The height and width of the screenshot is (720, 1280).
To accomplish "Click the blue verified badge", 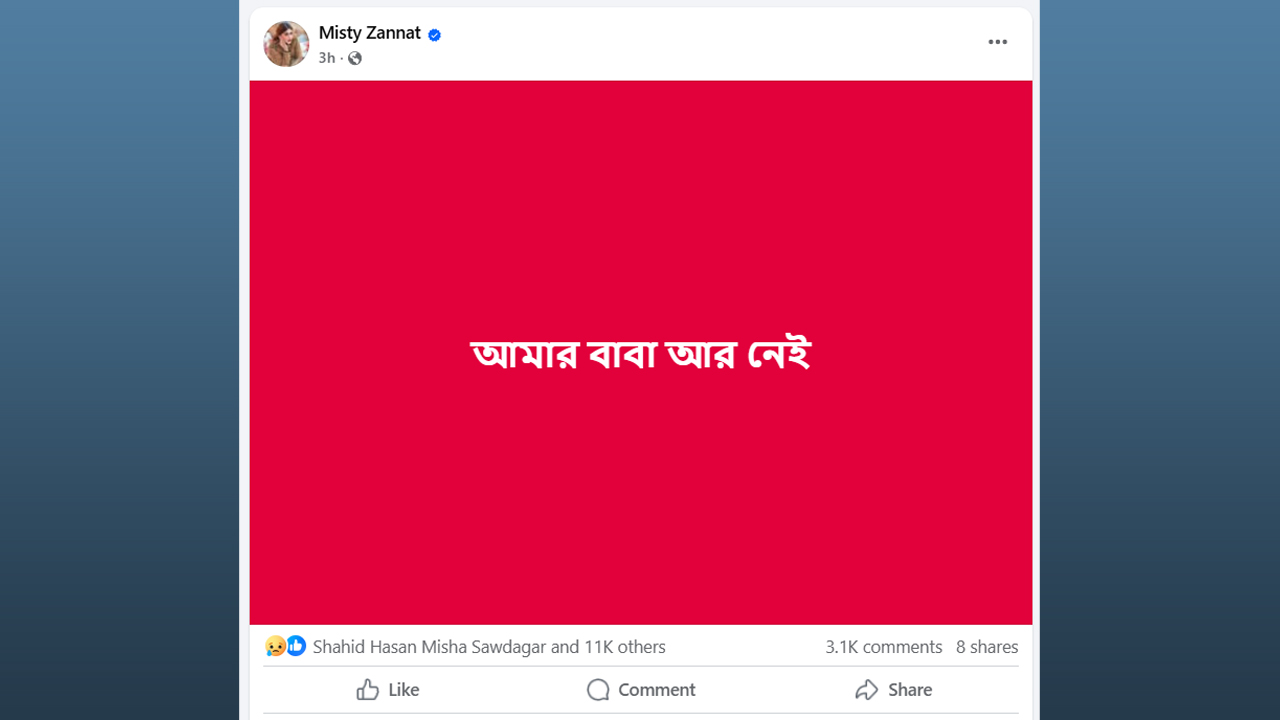I will [x=435, y=35].
